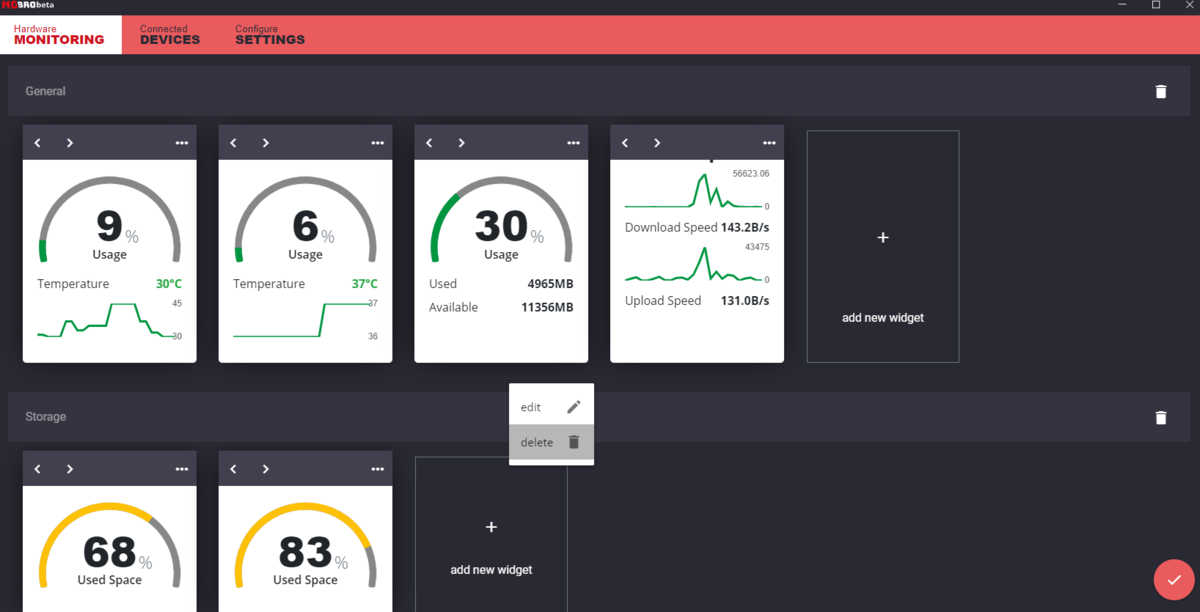Click the Storage section title
The image size is (1200, 612).
click(x=46, y=417)
